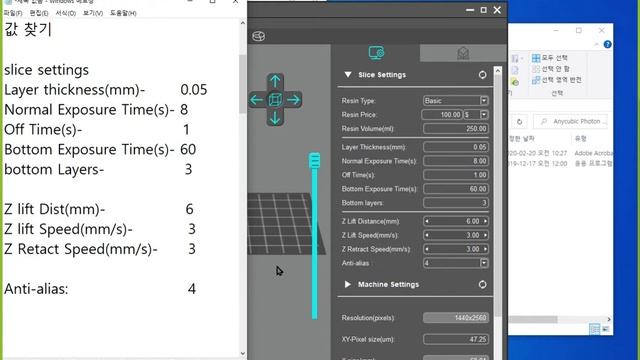Open the 보기(V) menu in Notepad
The height and width of the screenshot is (360, 640).
93,13
